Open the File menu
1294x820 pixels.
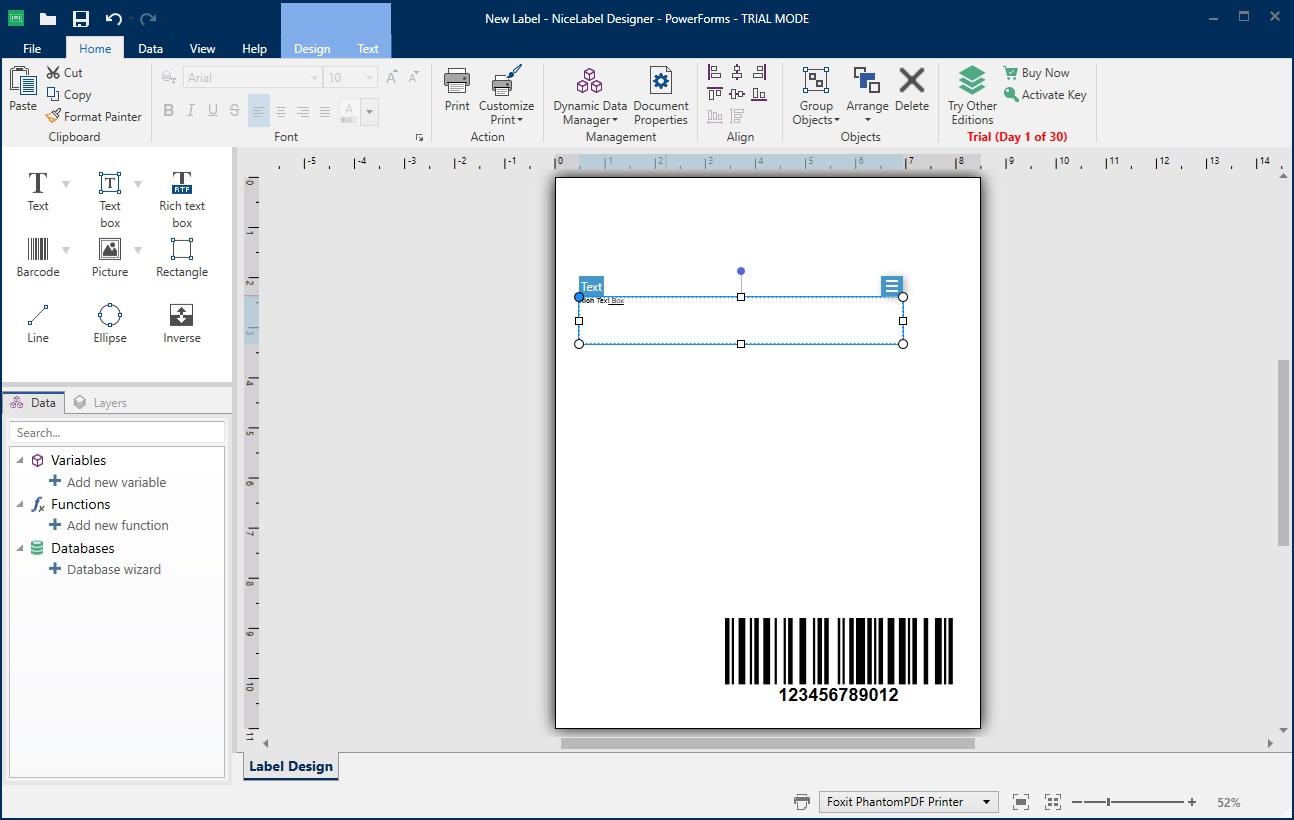[32, 48]
